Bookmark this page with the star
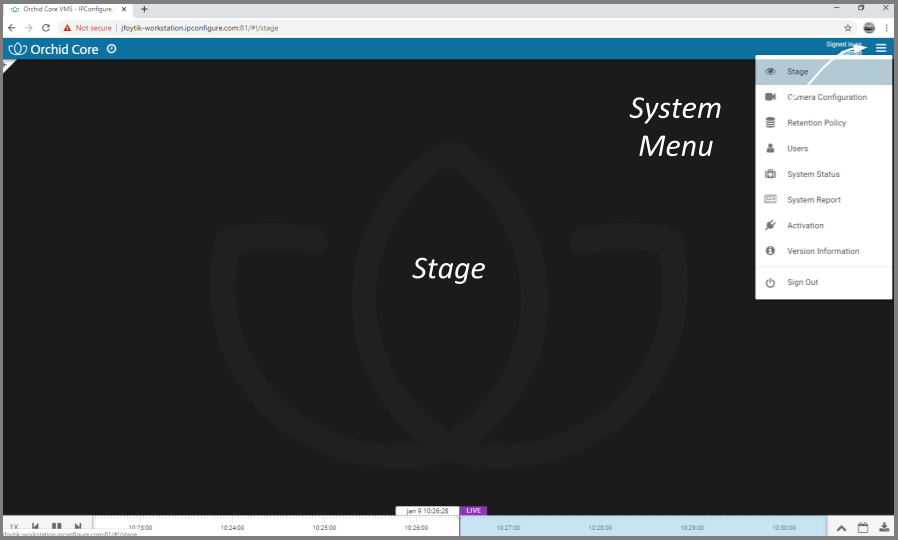 [x=848, y=27]
